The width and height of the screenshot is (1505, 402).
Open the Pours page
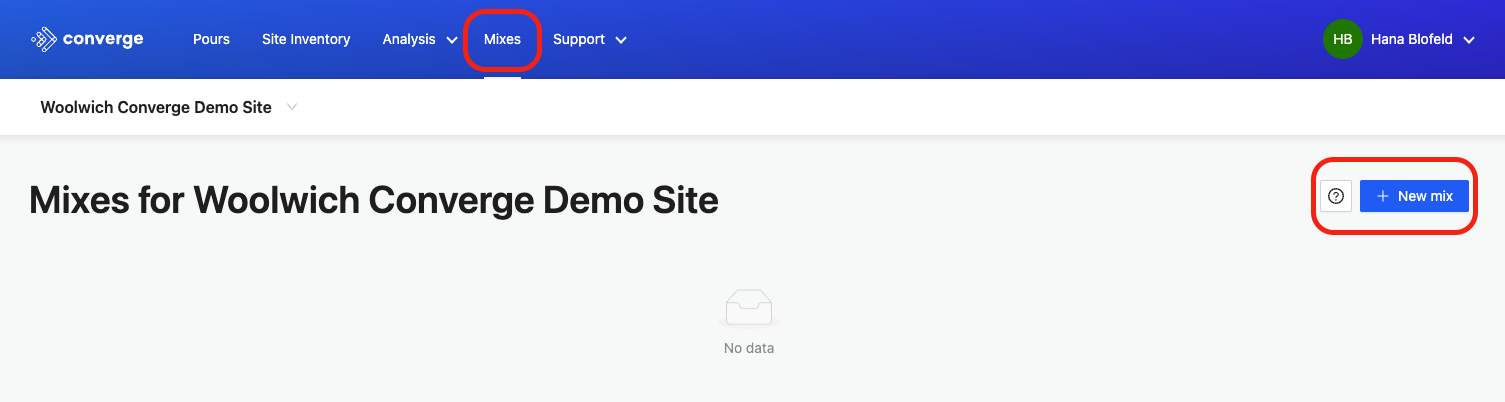click(211, 40)
